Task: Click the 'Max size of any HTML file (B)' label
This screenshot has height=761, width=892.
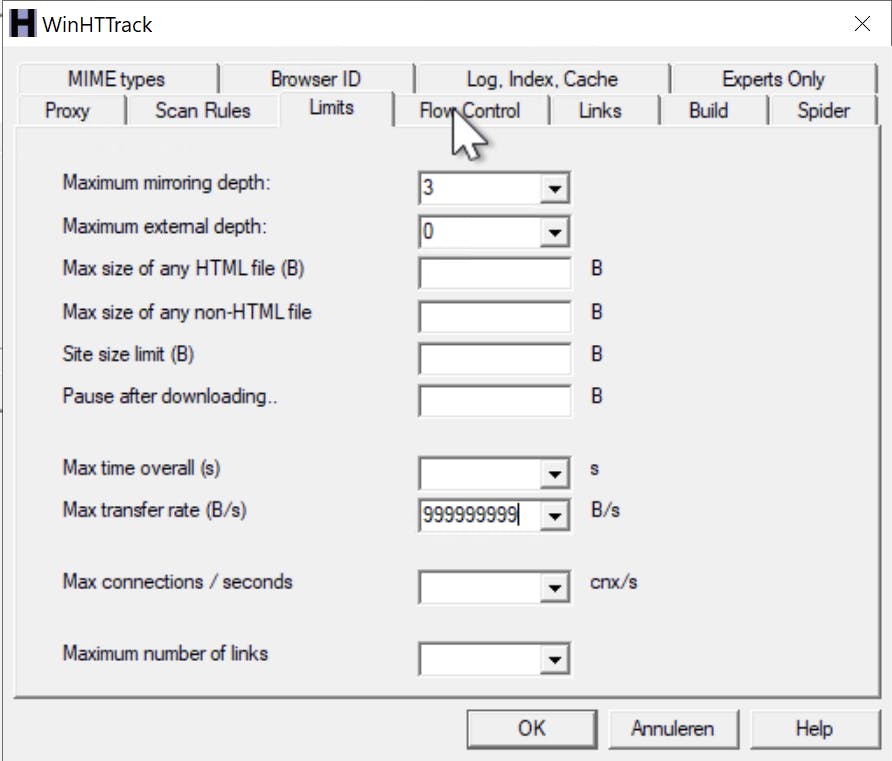Action: [183, 268]
